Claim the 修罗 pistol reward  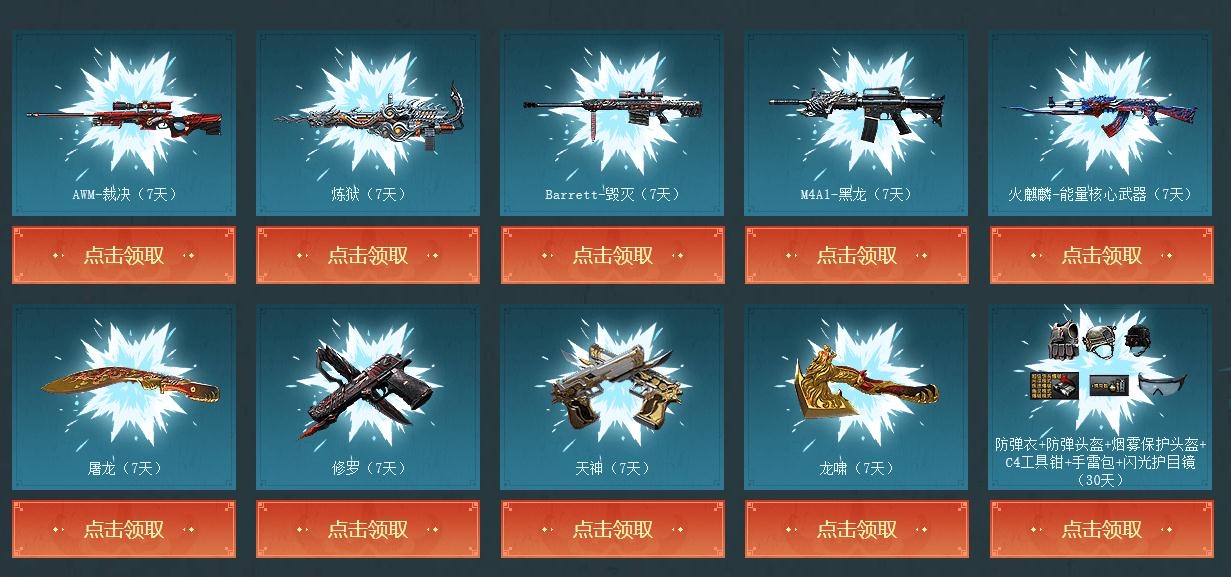click(368, 529)
